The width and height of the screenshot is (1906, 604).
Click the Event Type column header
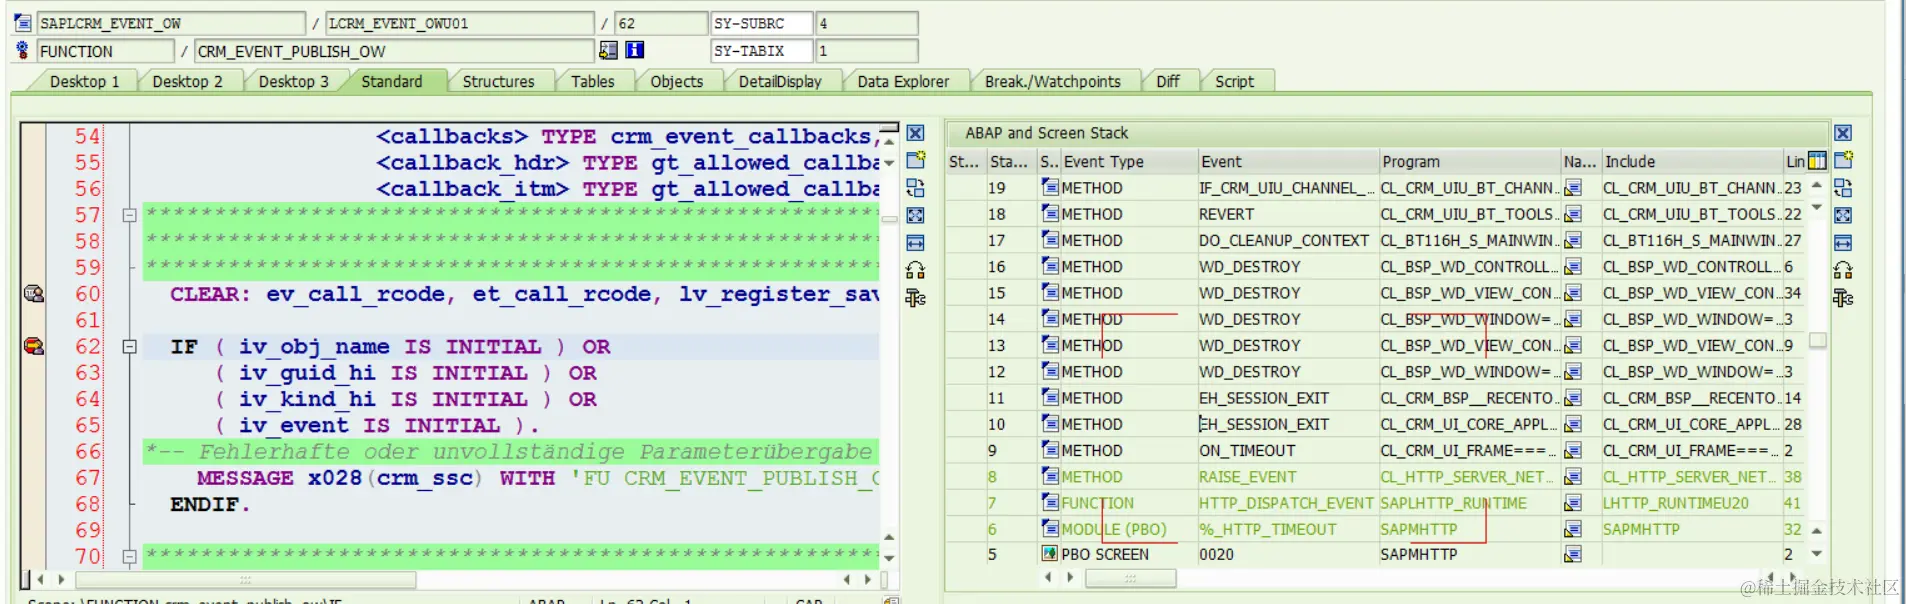pos(1129,161)
